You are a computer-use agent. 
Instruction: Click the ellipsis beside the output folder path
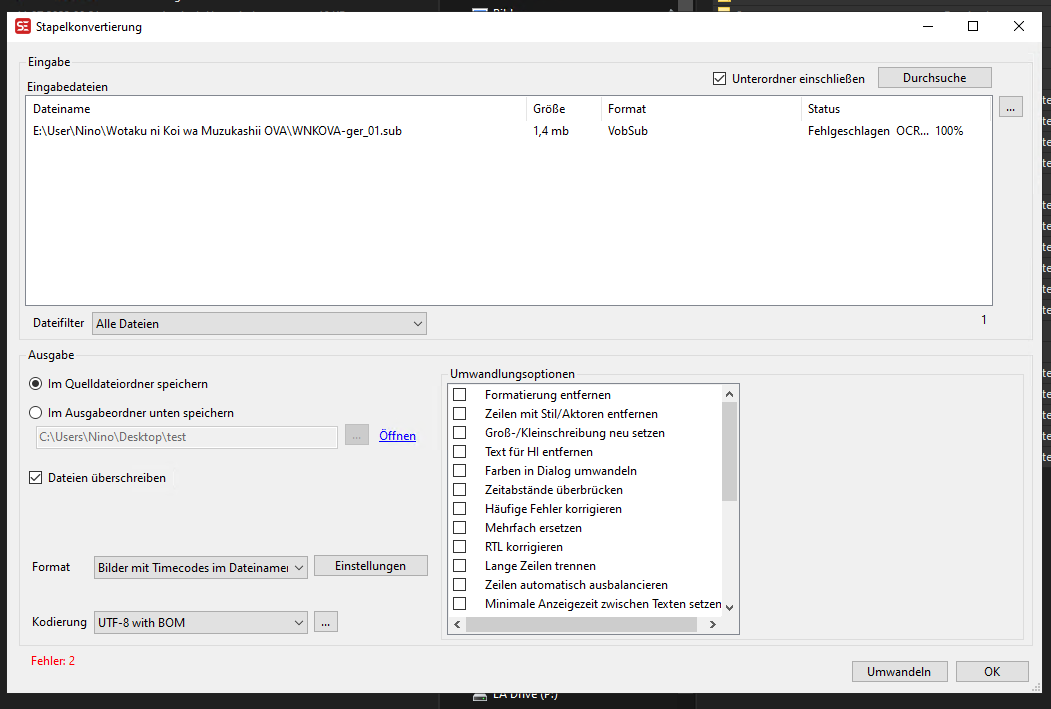click(357, 435)
